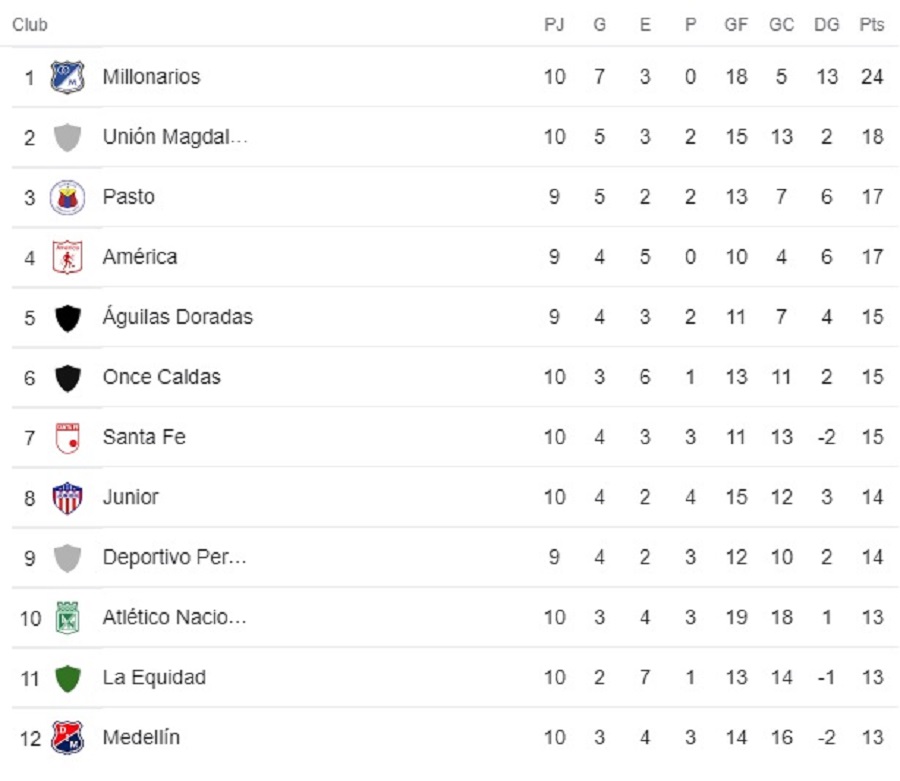The height and width of the screenshot is (781, 900).
Task: Click the Once Caldas black shield
Action: point(67,378)
